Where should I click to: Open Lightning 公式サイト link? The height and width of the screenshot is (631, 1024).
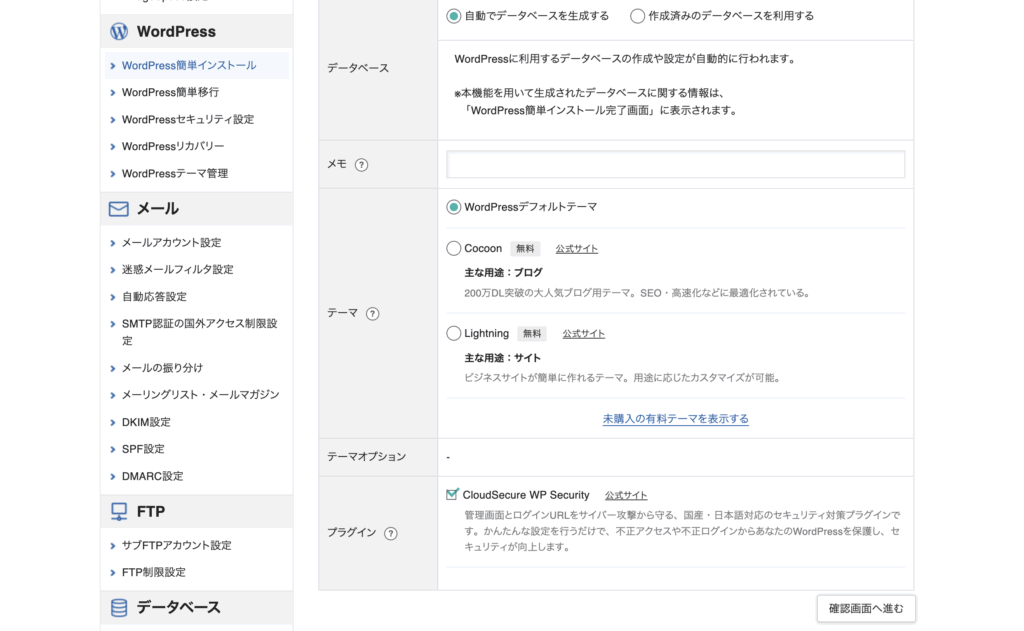click(x=584, y=334)
